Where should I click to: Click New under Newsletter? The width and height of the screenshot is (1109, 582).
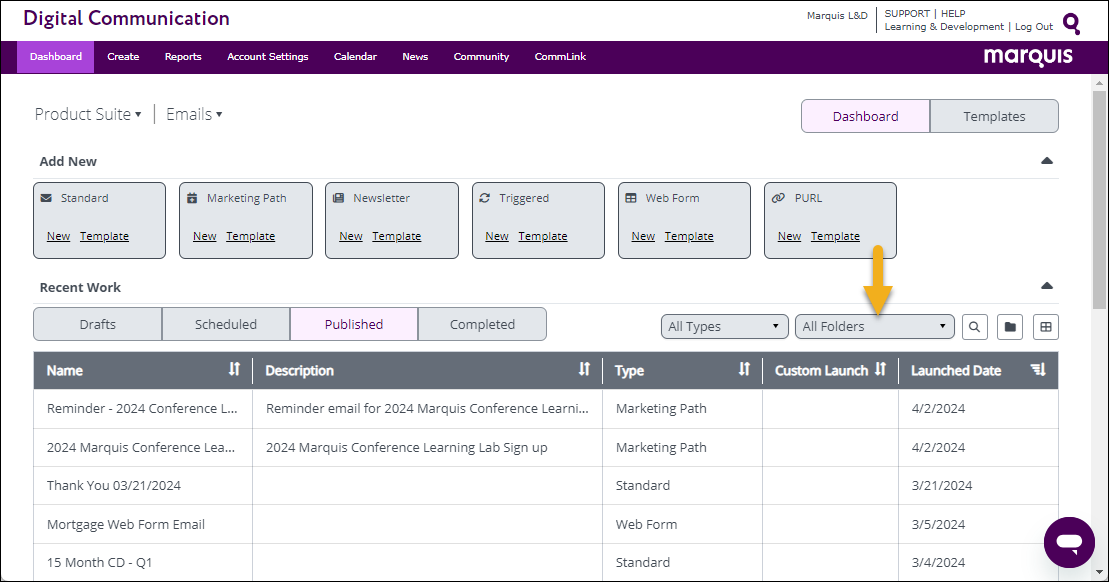[x=351, y=236]
